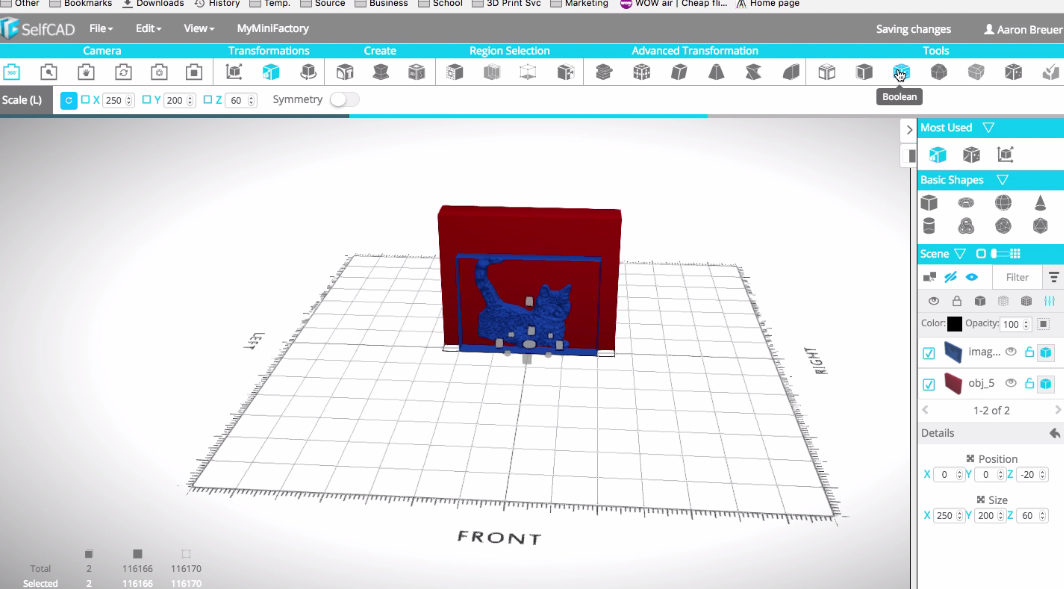Viewport: 1064px width, 589px height.
Task: Click the Position Z value stepper
Action: 1042,475
